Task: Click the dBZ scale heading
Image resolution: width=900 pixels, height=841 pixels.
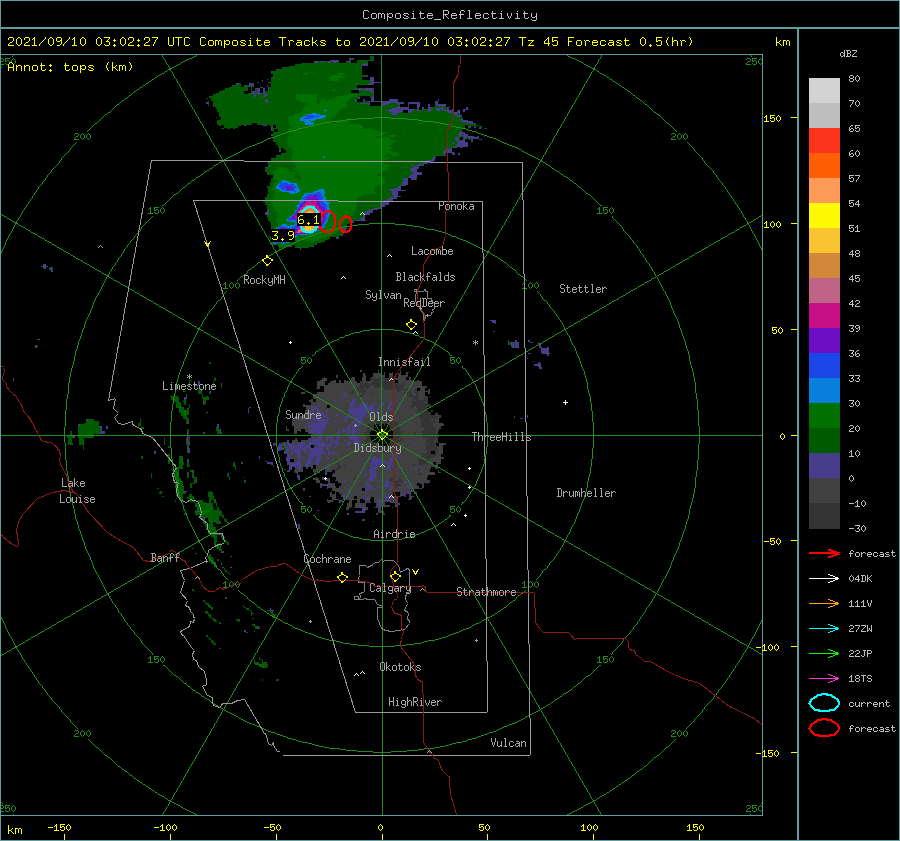Action: point(848,53)
